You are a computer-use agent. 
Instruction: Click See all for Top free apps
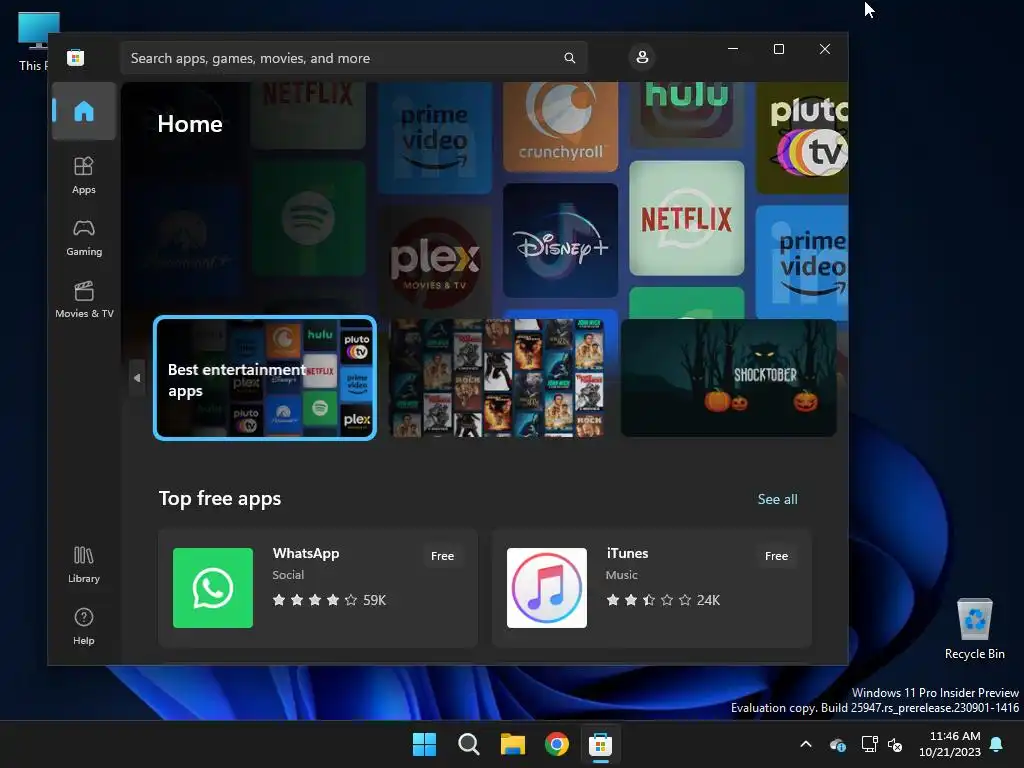pos(777,499)
